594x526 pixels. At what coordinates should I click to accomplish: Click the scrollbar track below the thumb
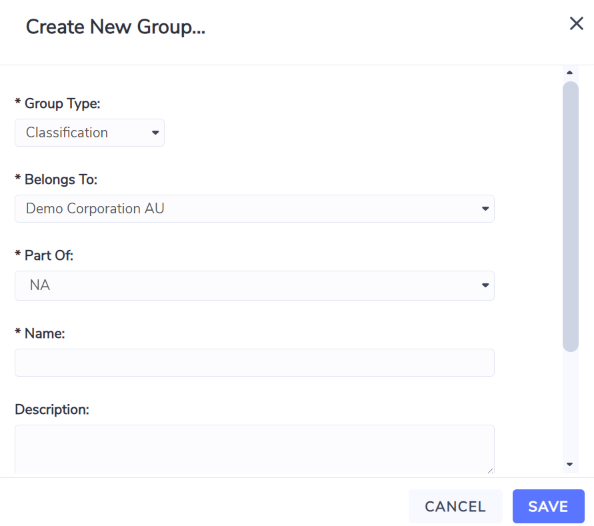(x=571, y=405)
